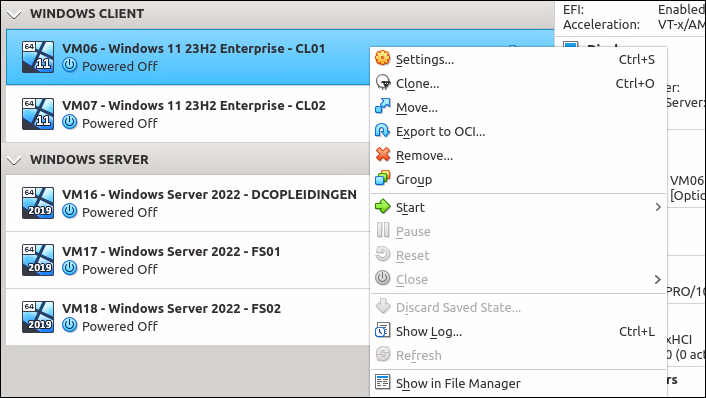Click VM07 Windows 11 OS icon
This screenshot has height=398, width=706.
[x=38, y=114]
